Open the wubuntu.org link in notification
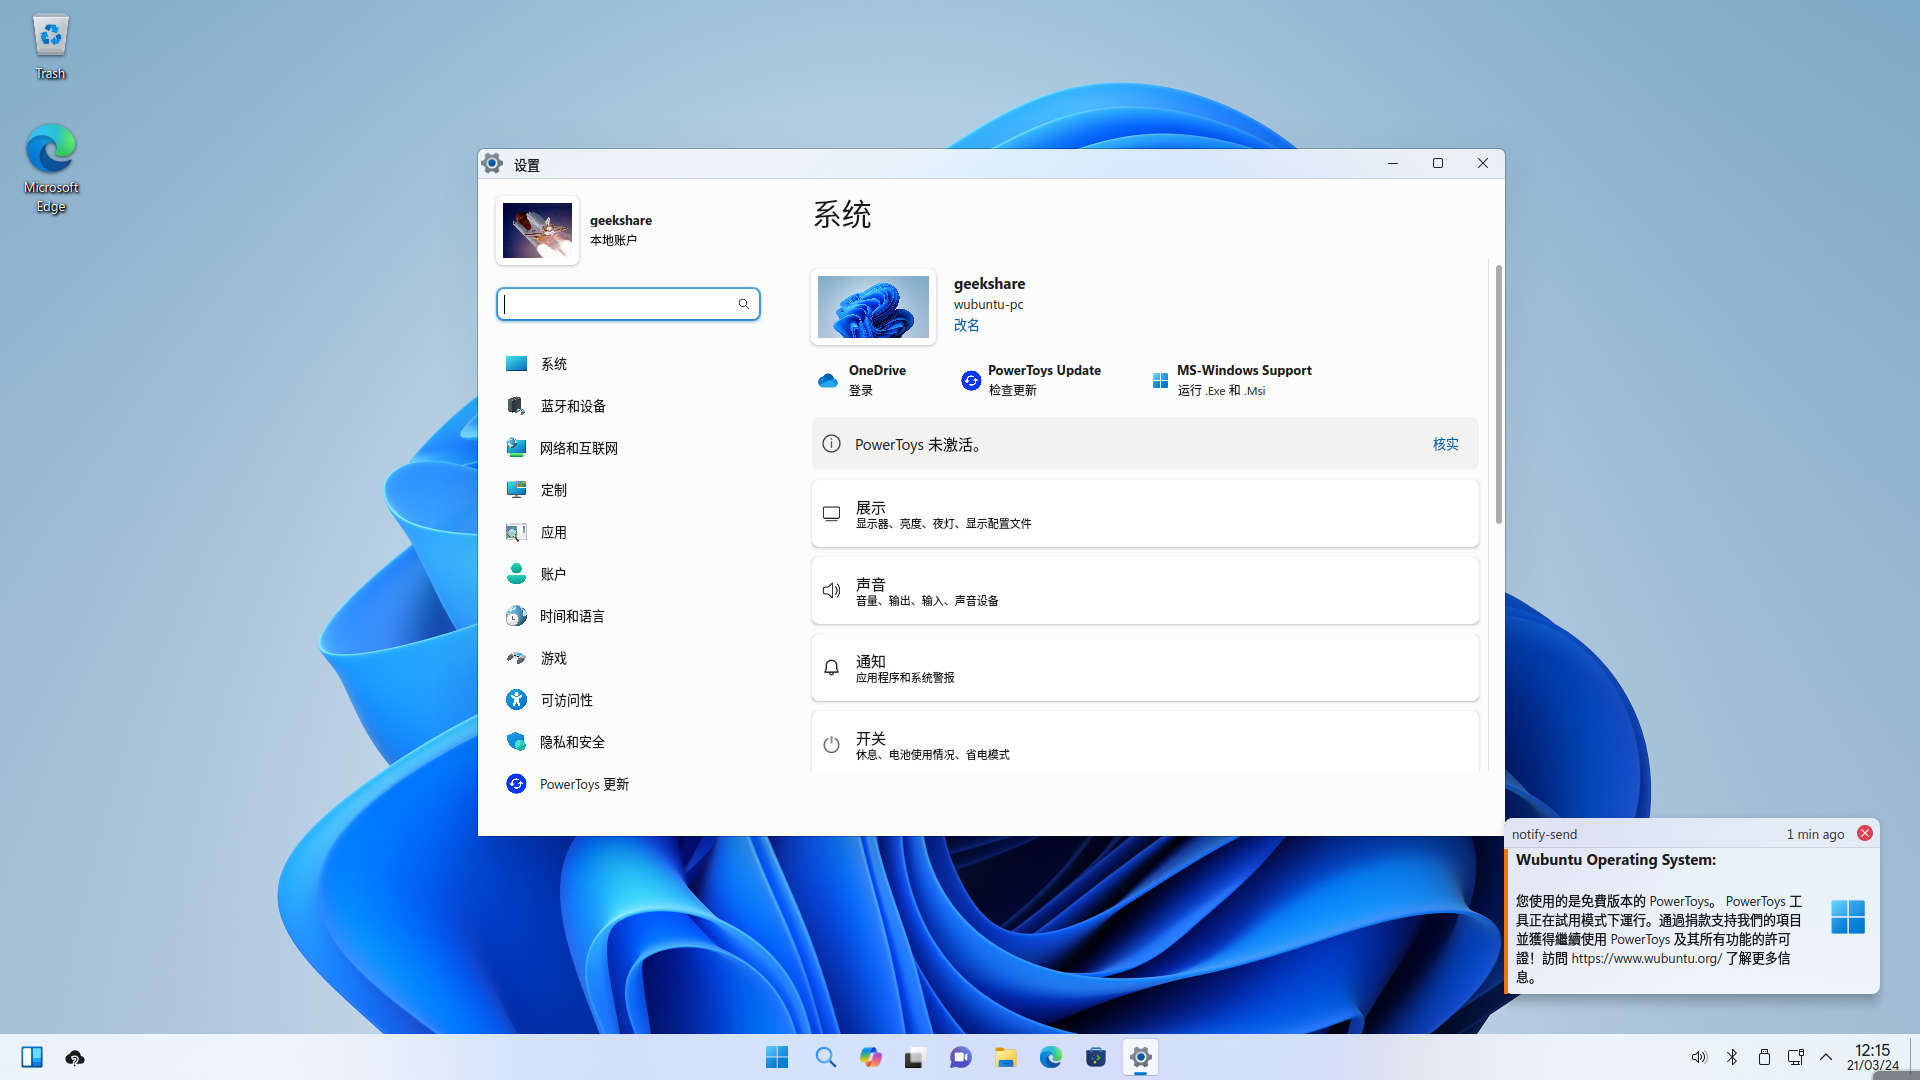1920x1080 pixels. 1644,958
